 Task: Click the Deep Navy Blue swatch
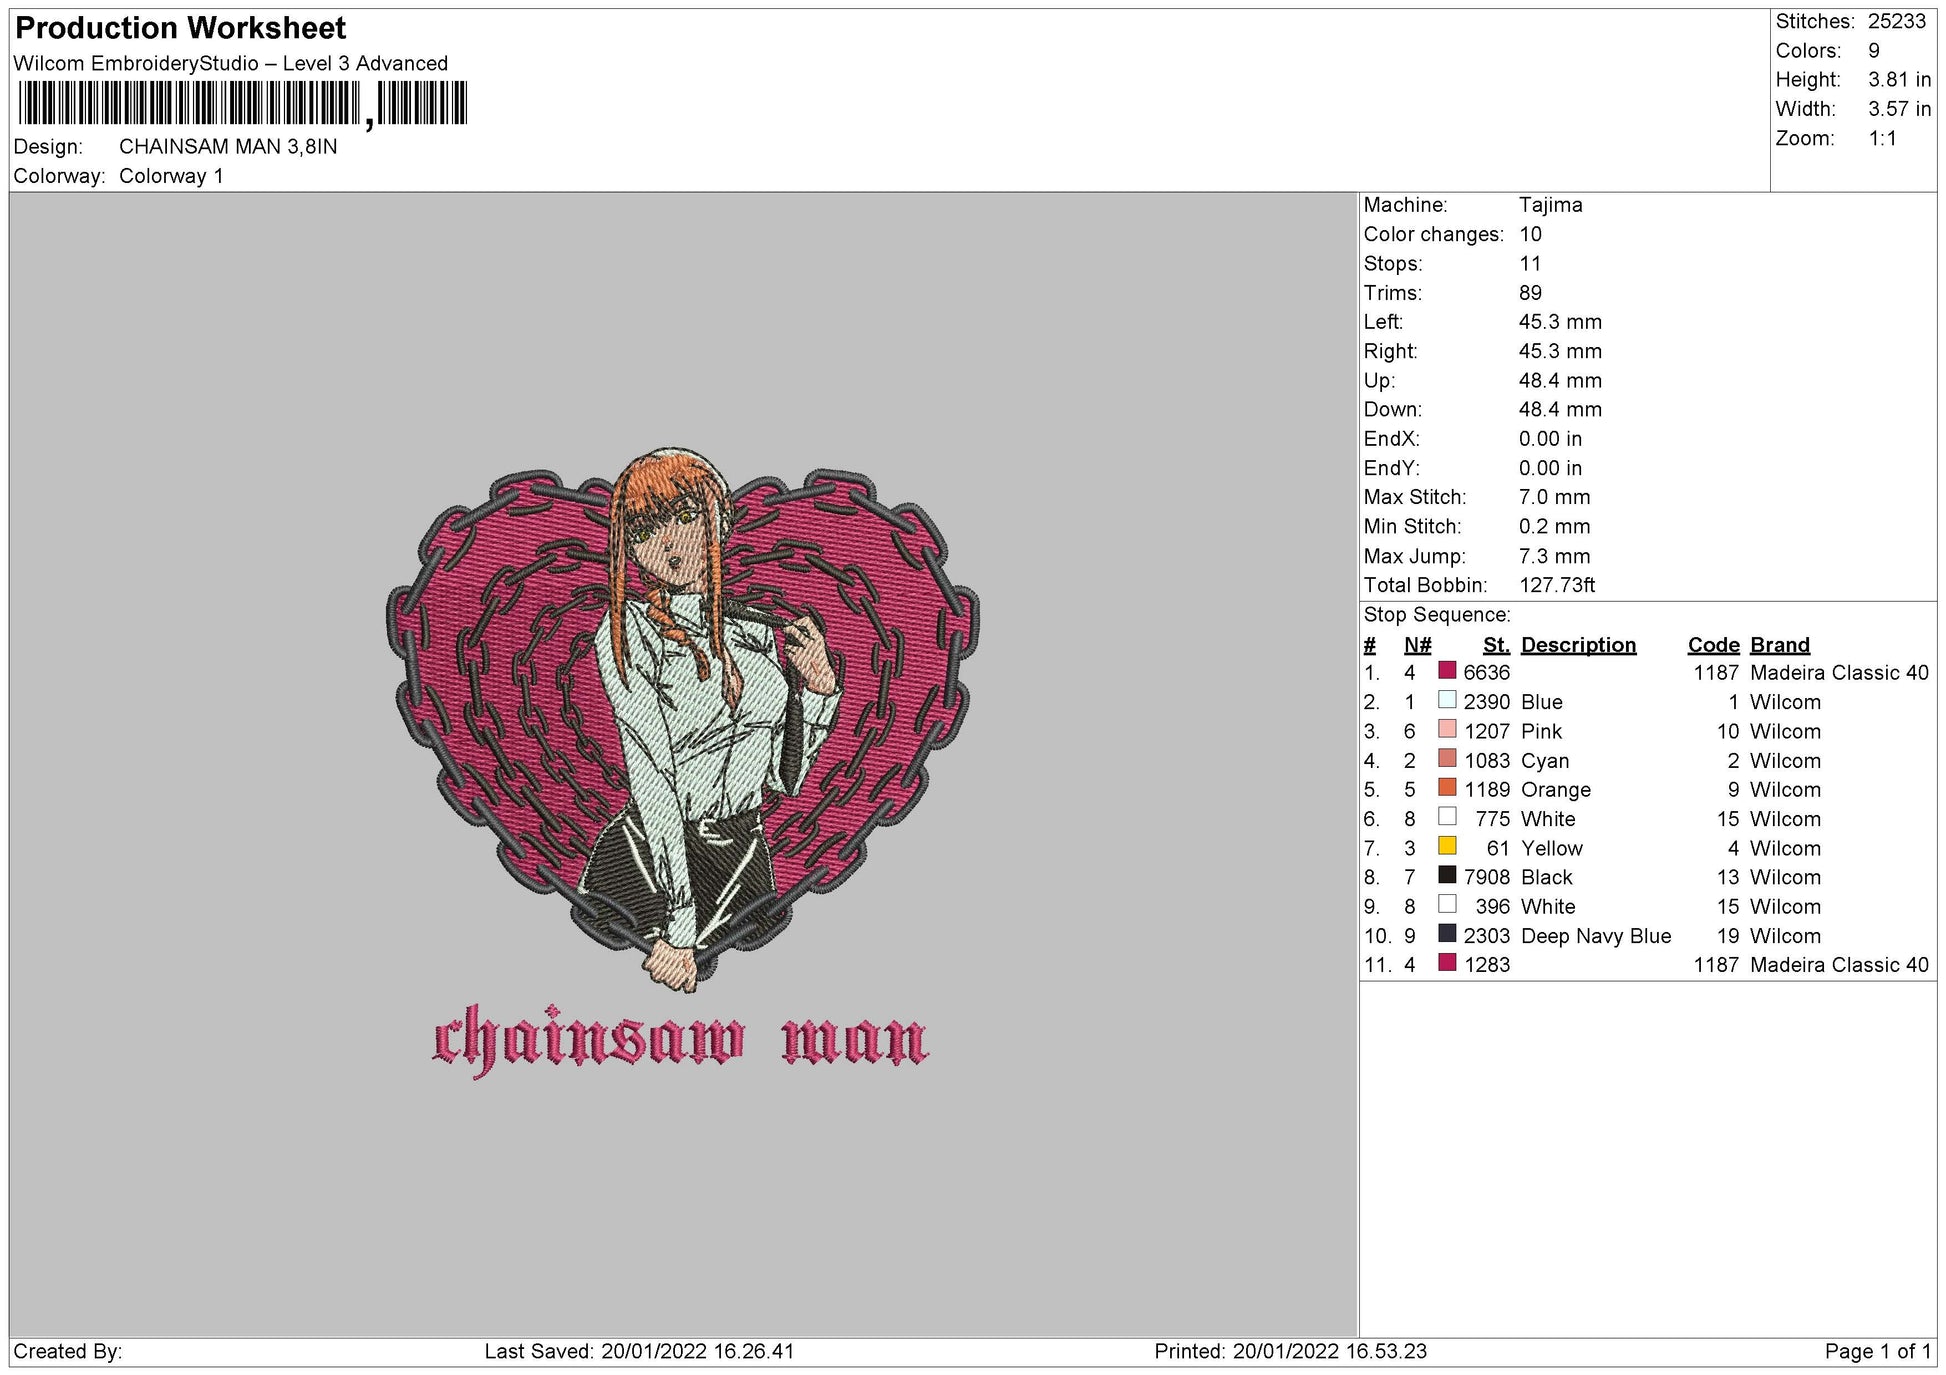coord(1447,934)
